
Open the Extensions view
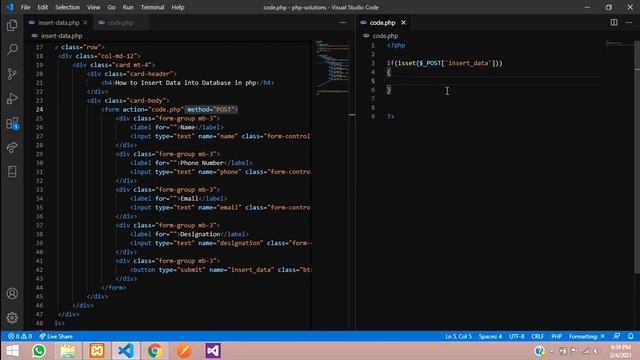(12, 123)
